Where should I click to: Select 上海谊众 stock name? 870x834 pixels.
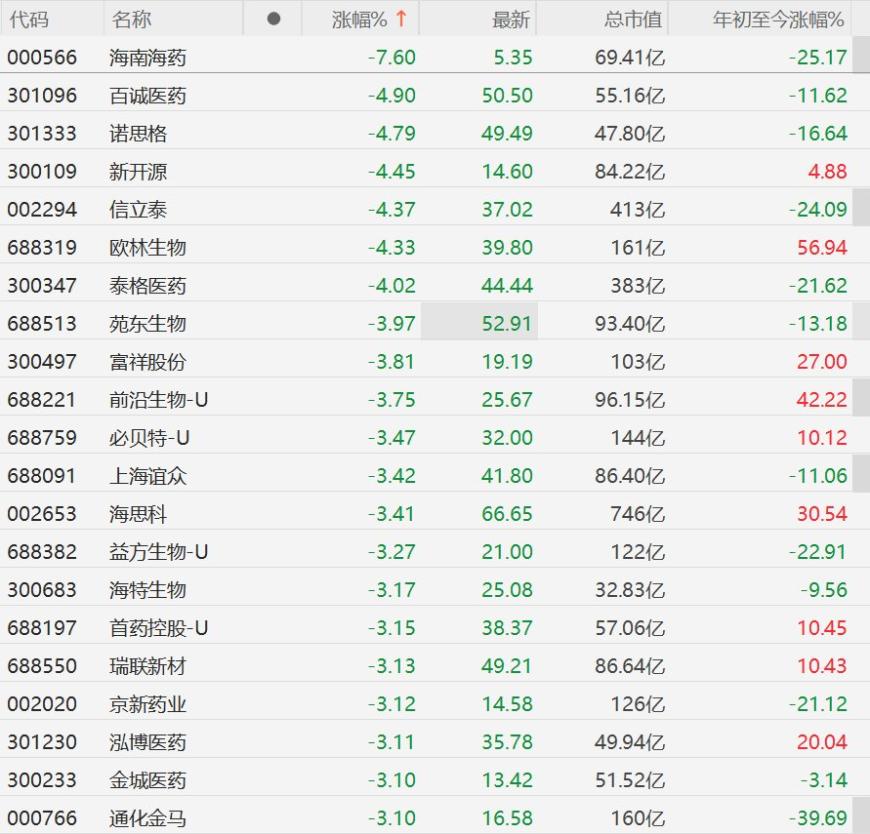coord(148,476)
